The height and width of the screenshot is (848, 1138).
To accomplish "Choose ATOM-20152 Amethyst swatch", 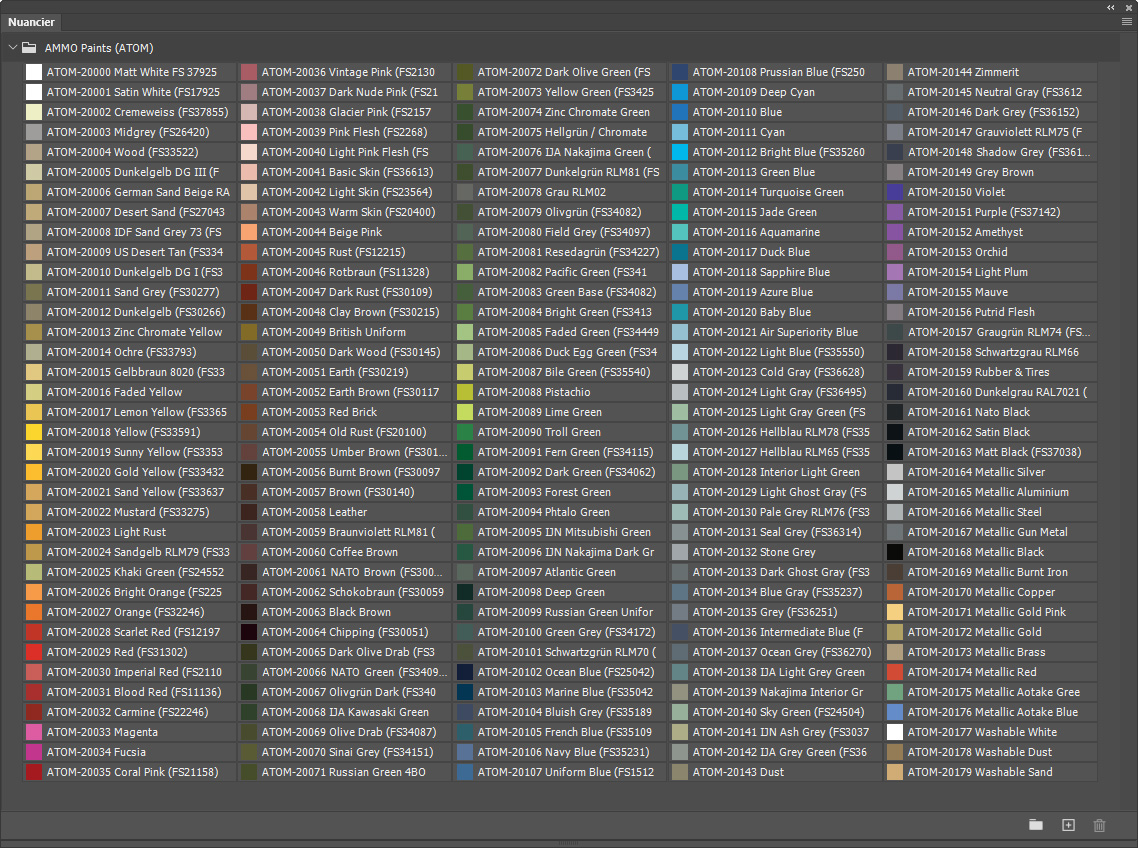I will click(895, 232).
